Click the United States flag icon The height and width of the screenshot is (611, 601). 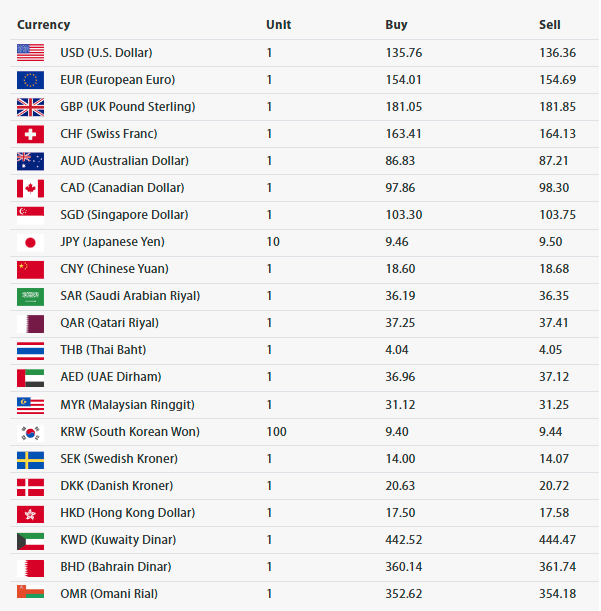click(x=30, y=53)
